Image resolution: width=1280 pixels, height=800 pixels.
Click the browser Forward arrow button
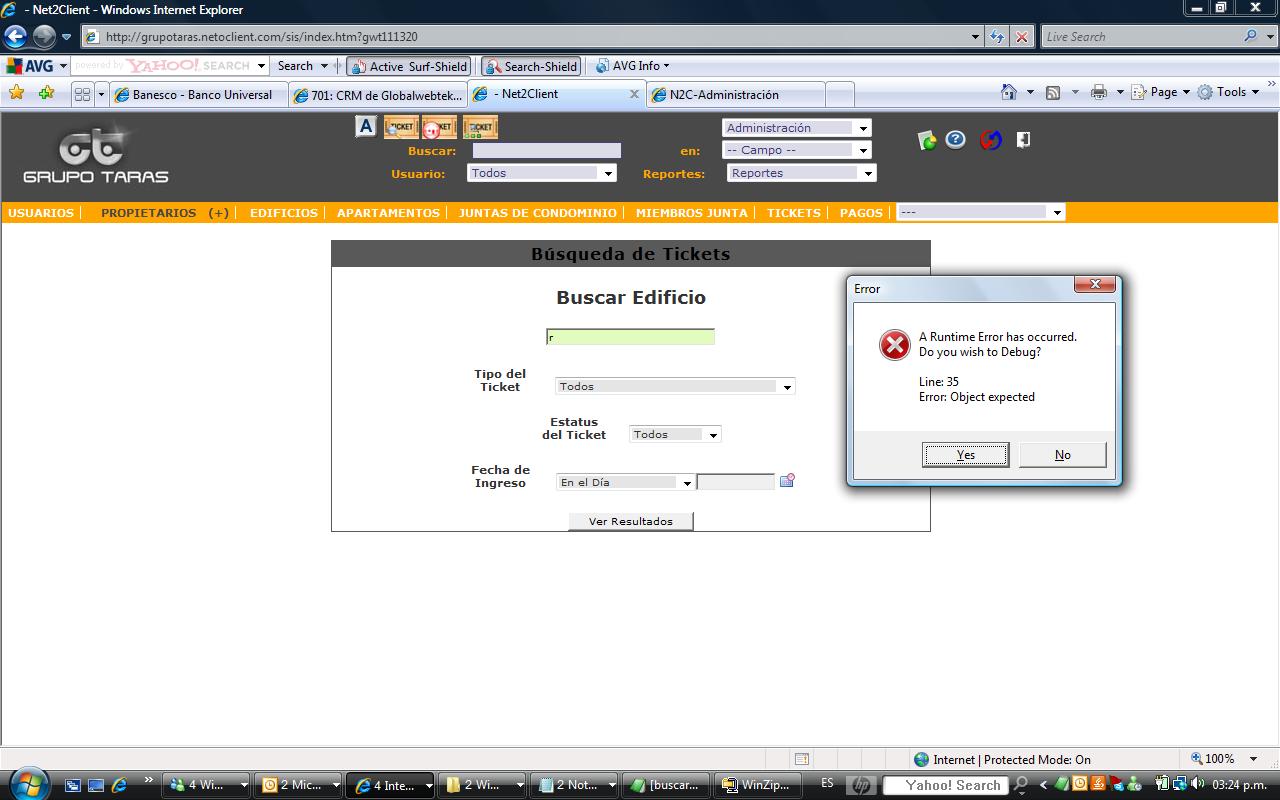[44, 37]
